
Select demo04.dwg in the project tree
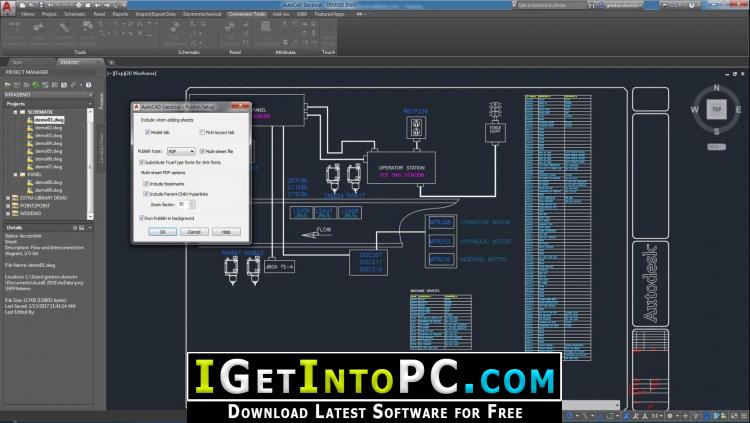[x=48, y=143]
